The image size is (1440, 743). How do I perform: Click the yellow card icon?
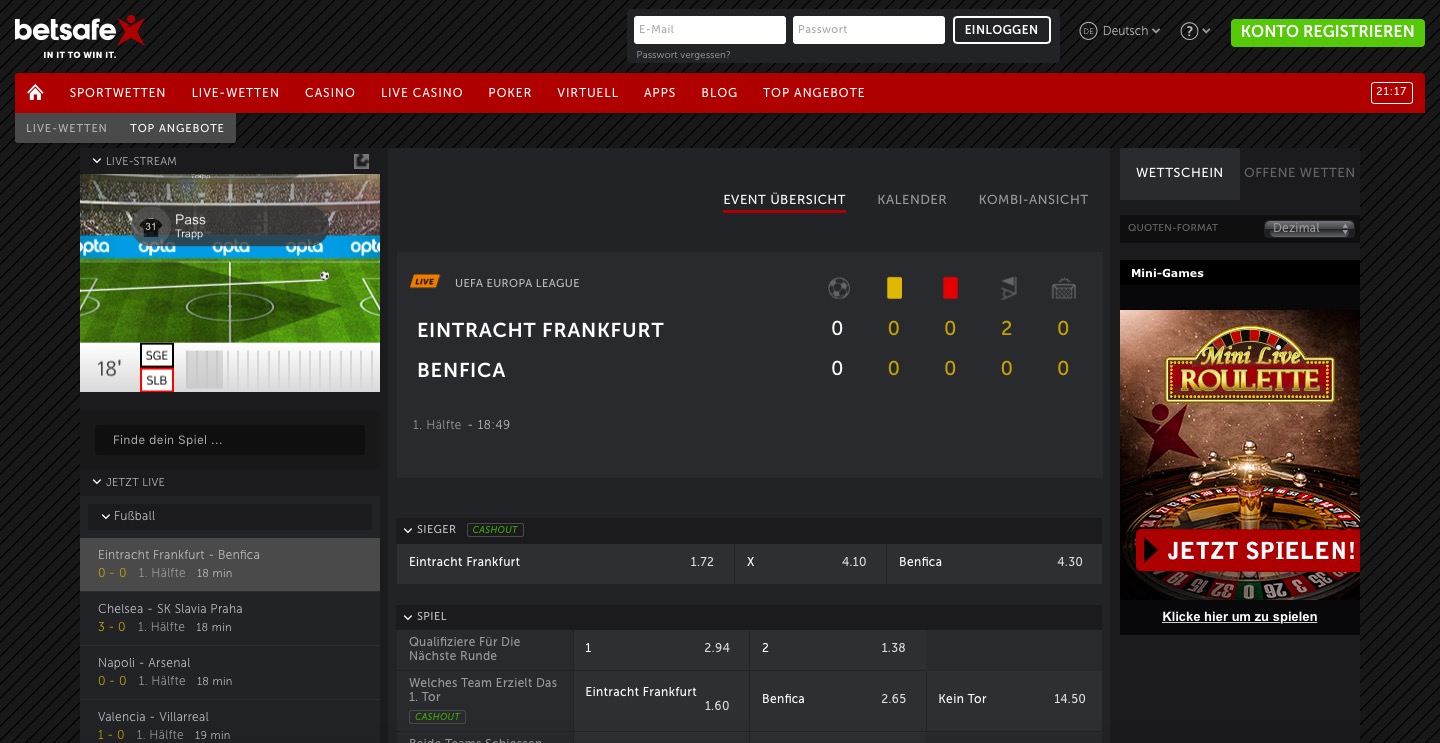894,288
